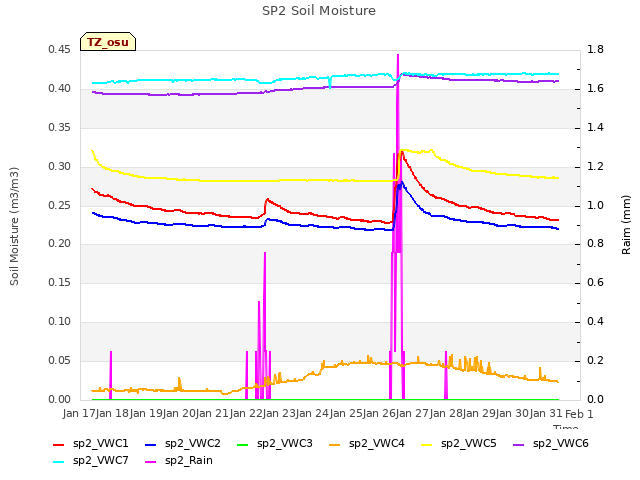Click the cyan sp2_VWC7 legend swatch
640x480 pixels.
(x=59, y=462)
